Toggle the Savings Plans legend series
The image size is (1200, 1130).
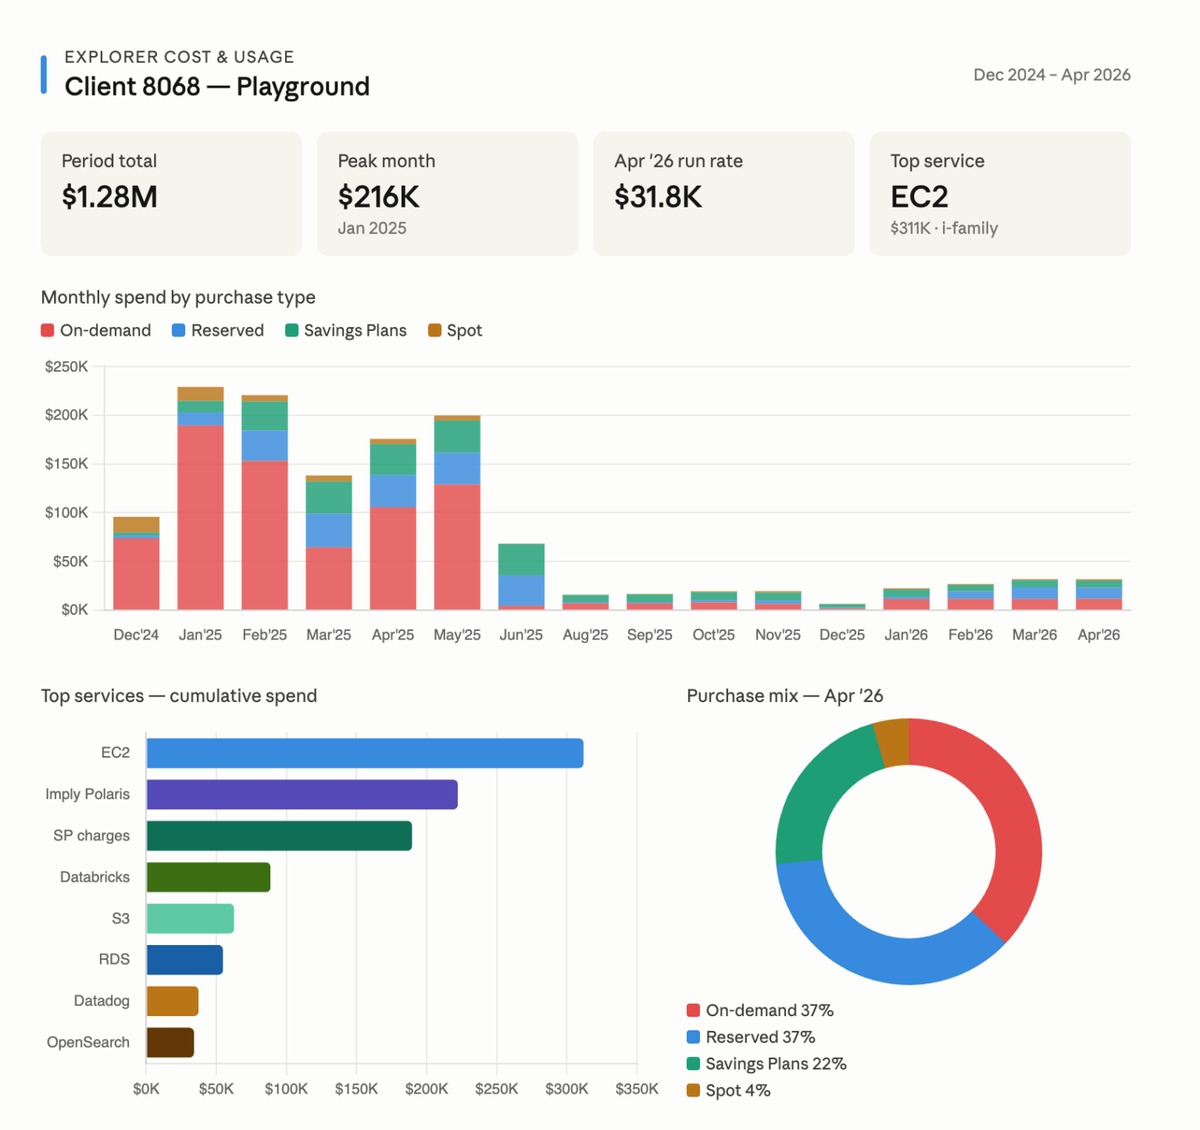click(346, 330)
